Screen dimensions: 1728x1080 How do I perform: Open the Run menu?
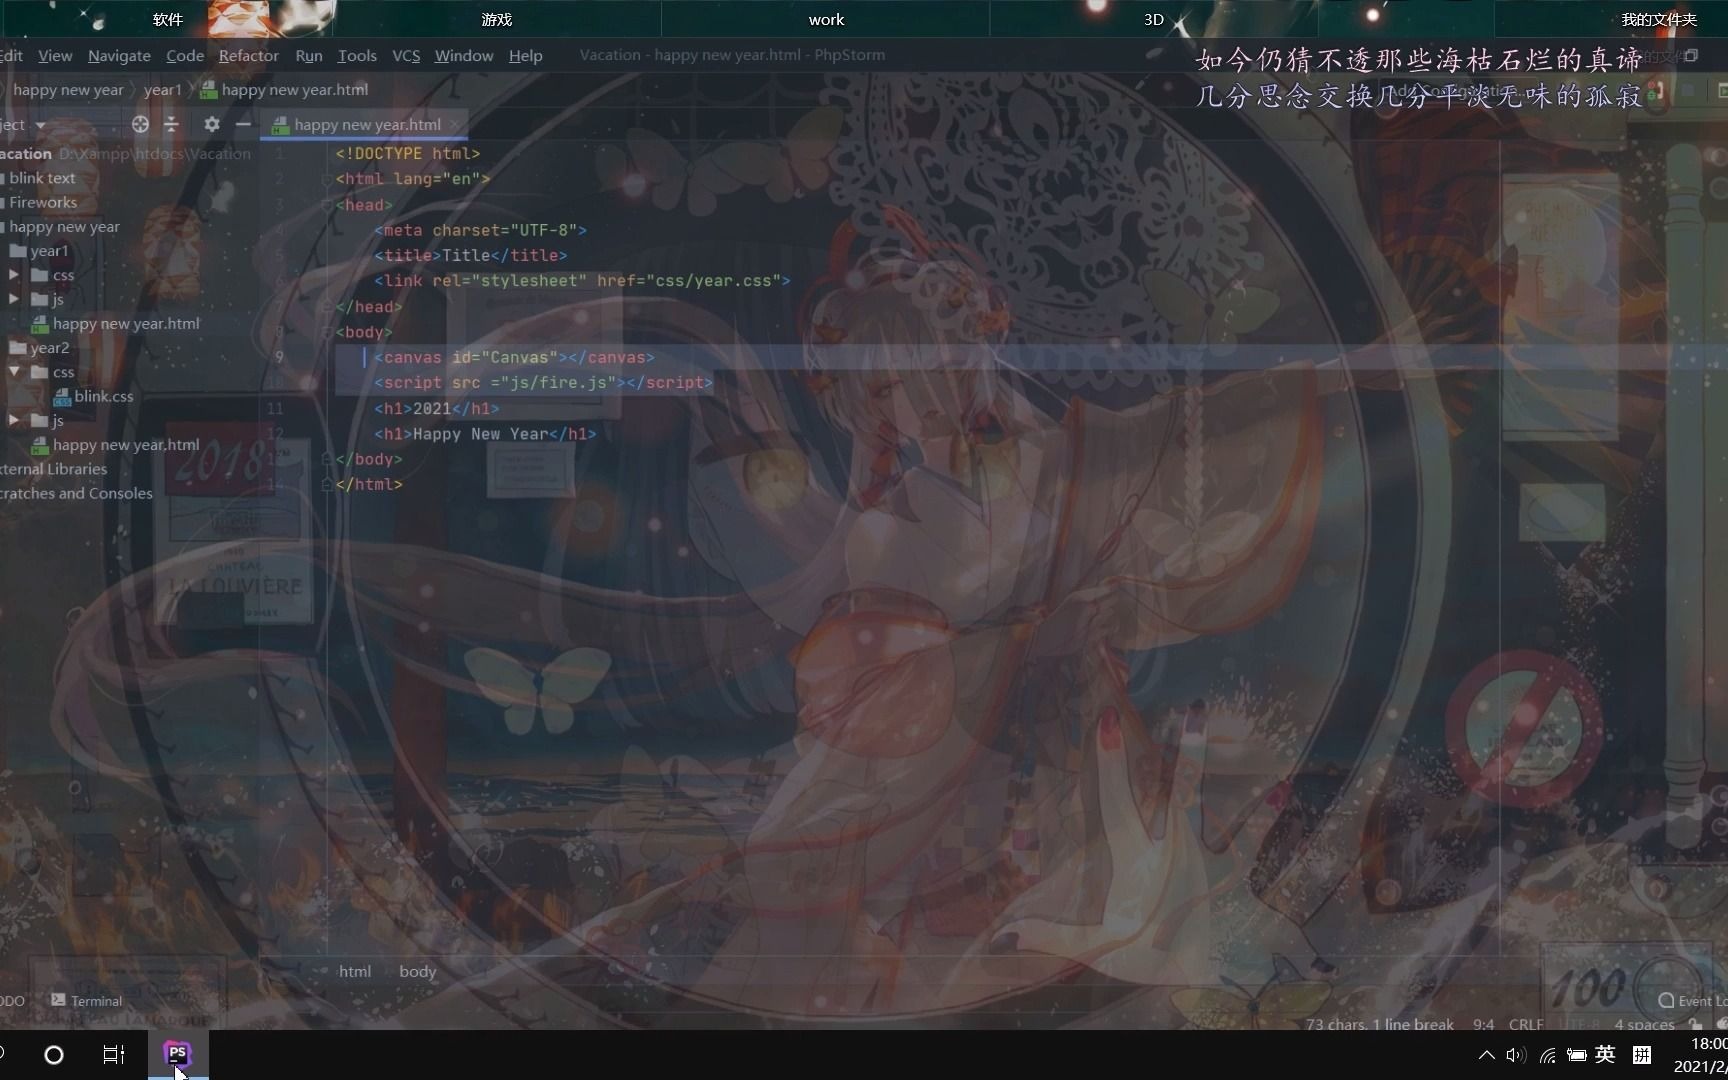tap(309, 56)
